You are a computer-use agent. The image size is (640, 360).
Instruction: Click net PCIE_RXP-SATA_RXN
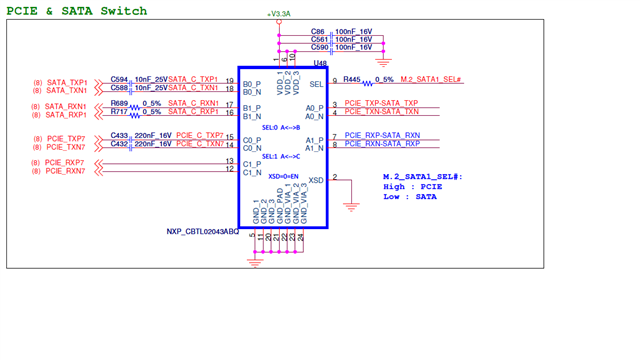382,135
